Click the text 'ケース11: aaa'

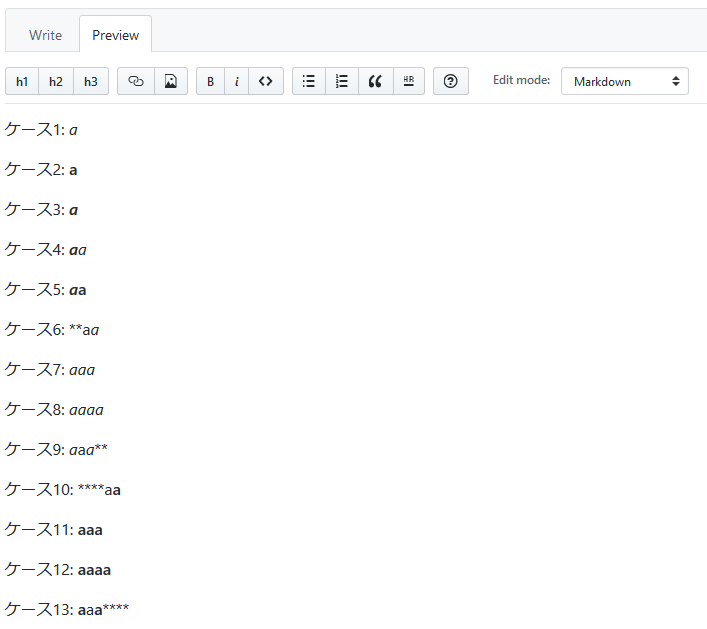tap(54, 530)
